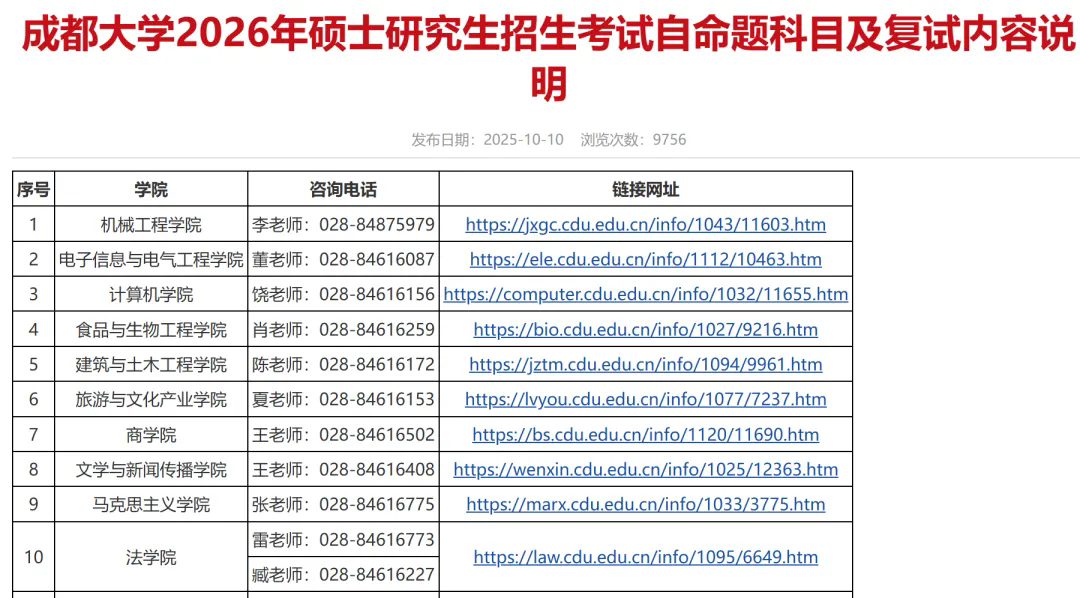Open the ele.cdu.edu.cn info link
This screenshot has height=598, width=1080.
(645, 260)
